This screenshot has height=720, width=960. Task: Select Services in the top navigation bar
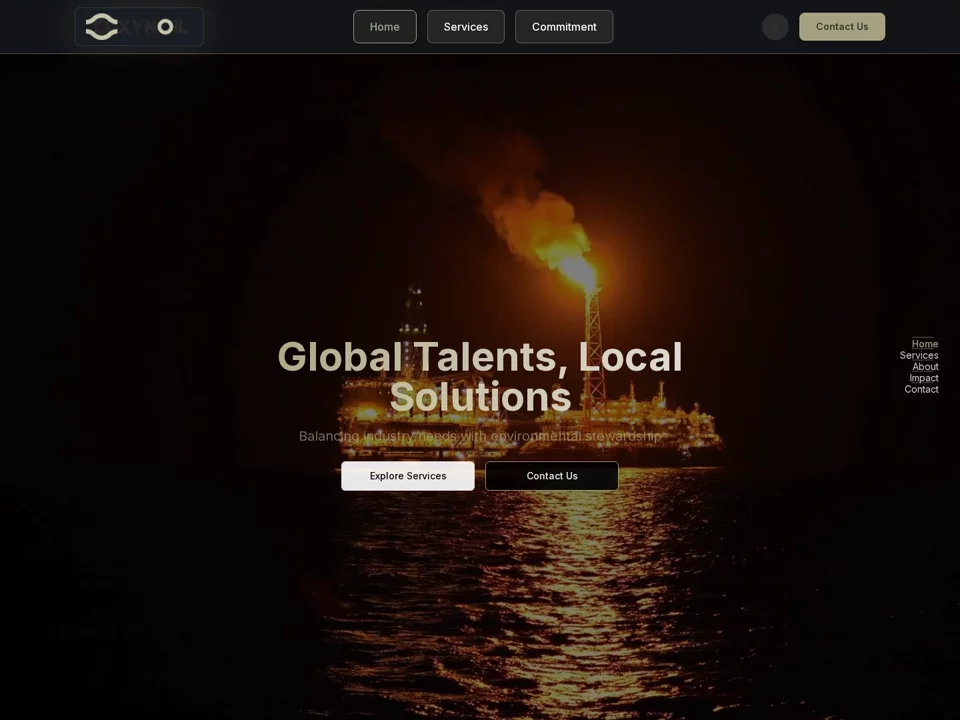[466, 27]
